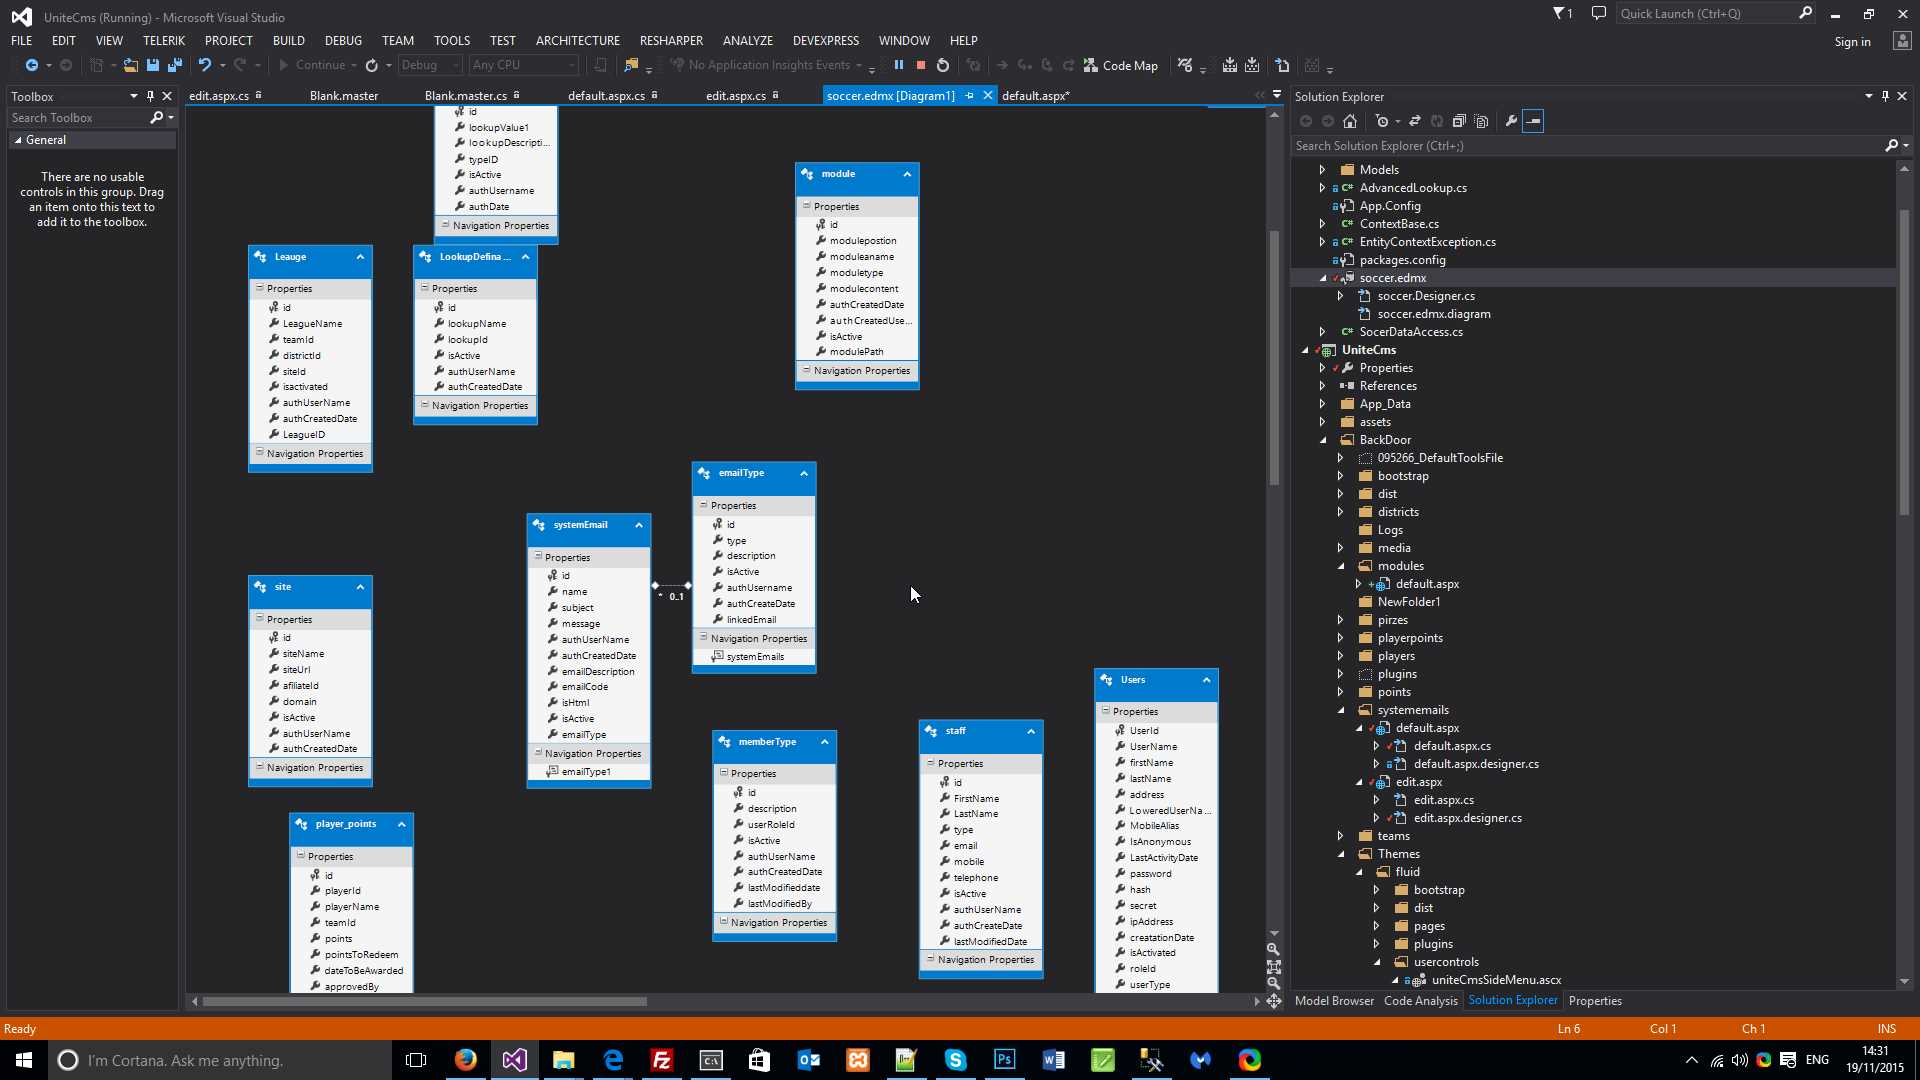Viewport: 1920px width, 1080px height.
Task: Click the Break All pause icon
Action: [898, 65]
